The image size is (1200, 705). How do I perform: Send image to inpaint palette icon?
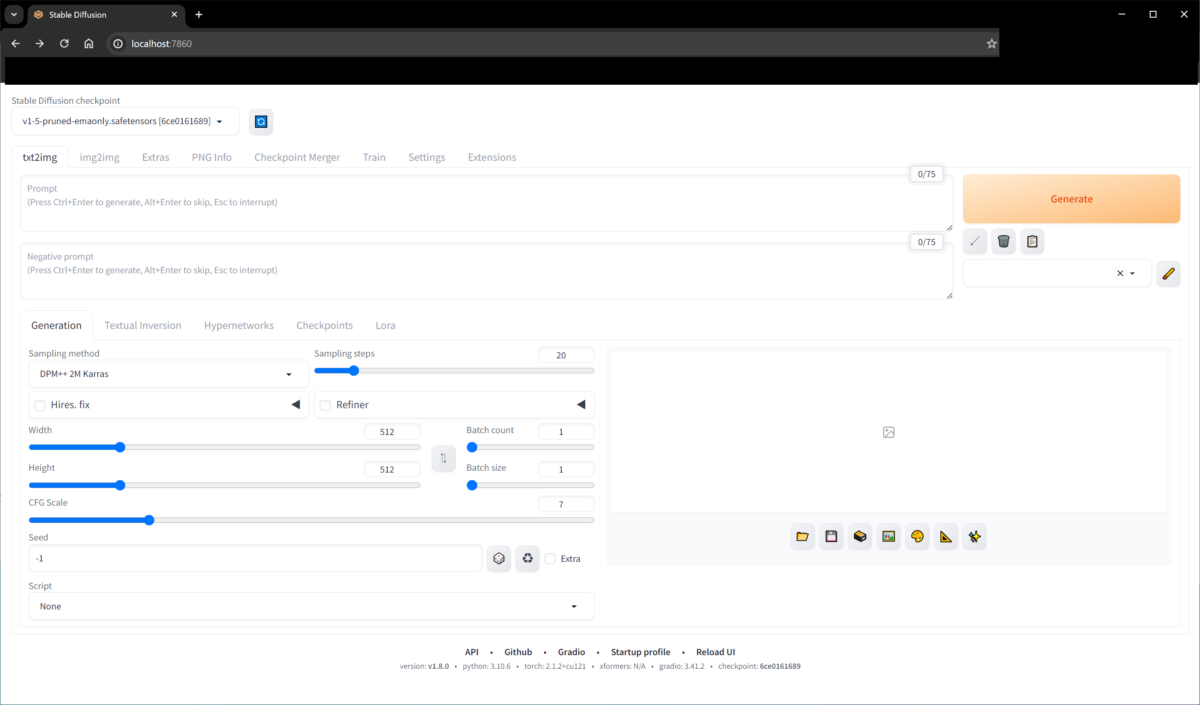coord(917,537)
